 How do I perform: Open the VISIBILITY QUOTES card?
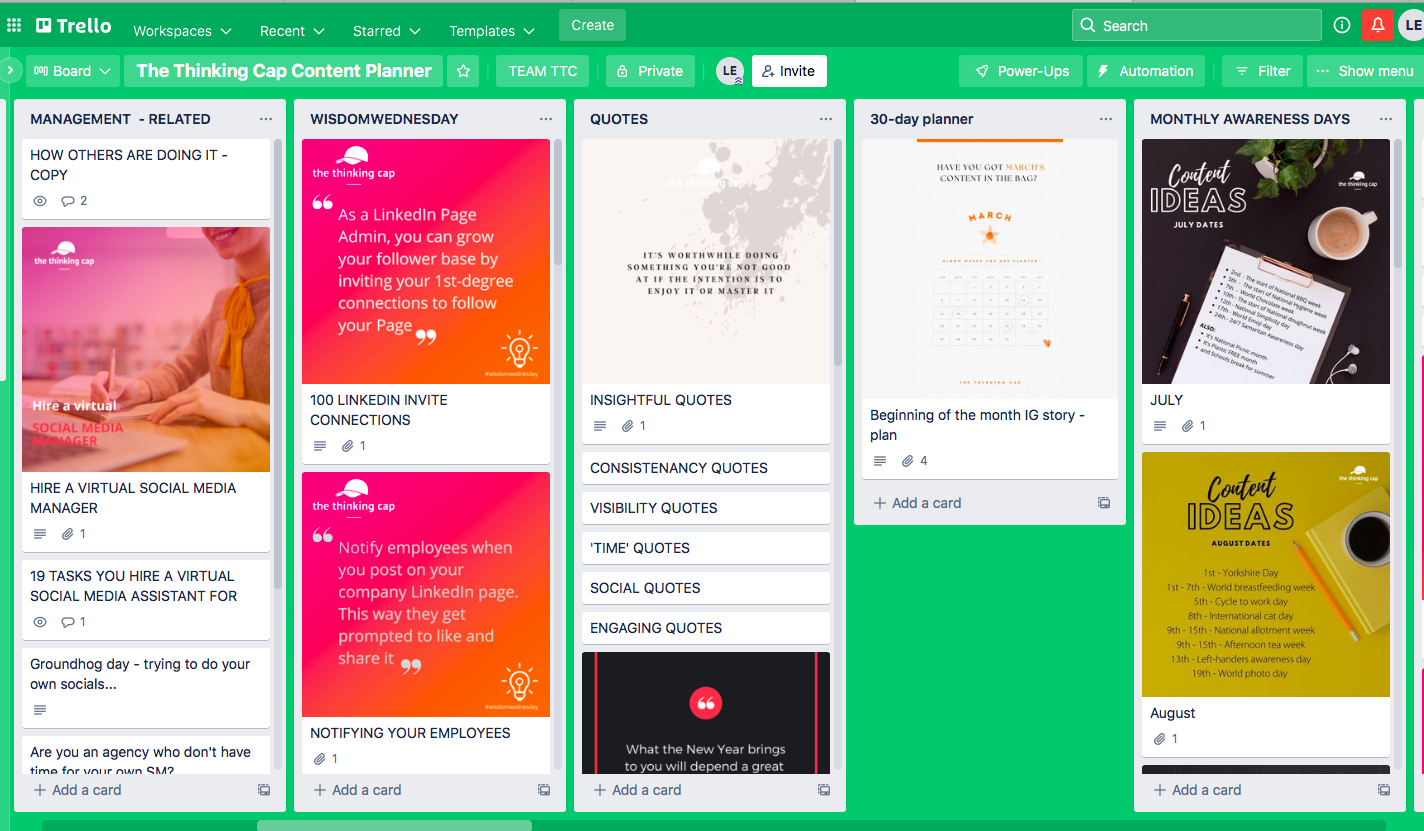click(706, 508)
